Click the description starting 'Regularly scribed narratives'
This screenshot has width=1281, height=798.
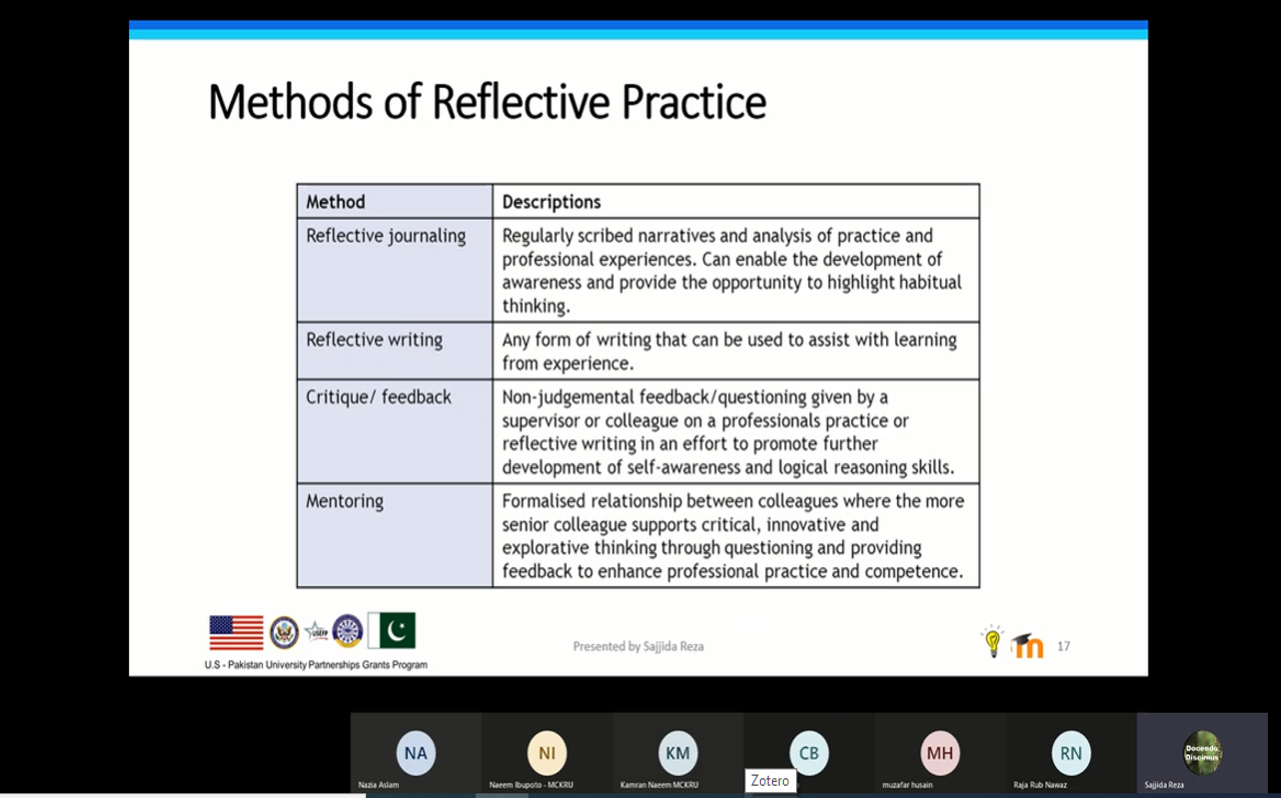click(x=736, y=270)
